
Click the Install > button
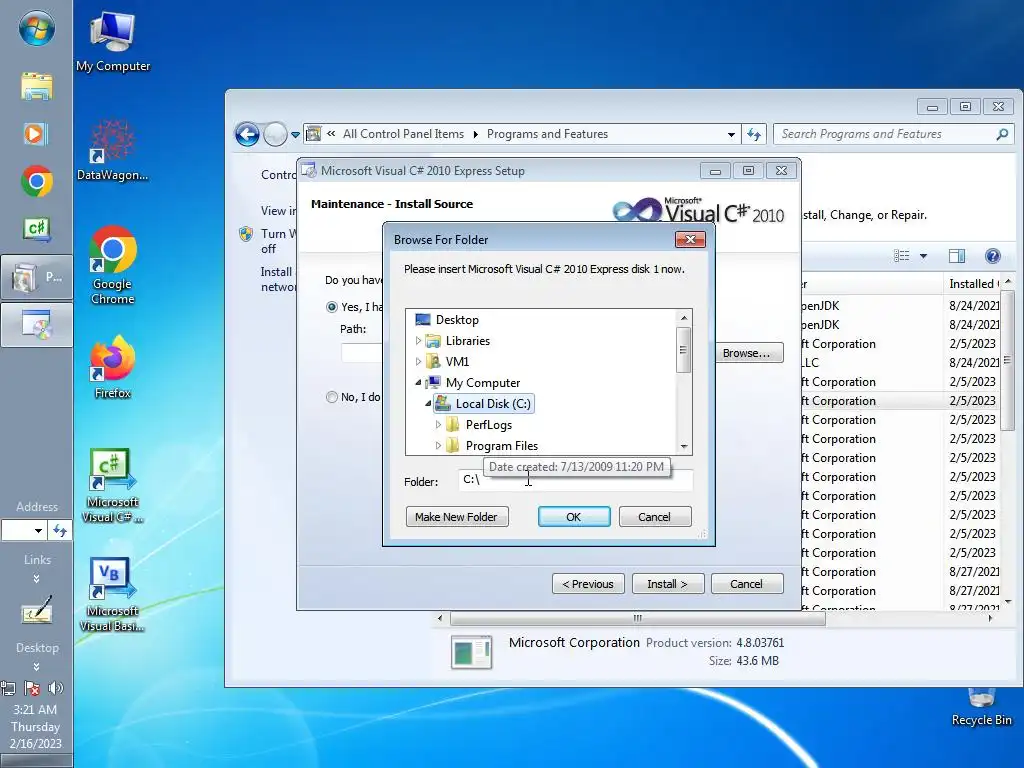pos(667,584)
